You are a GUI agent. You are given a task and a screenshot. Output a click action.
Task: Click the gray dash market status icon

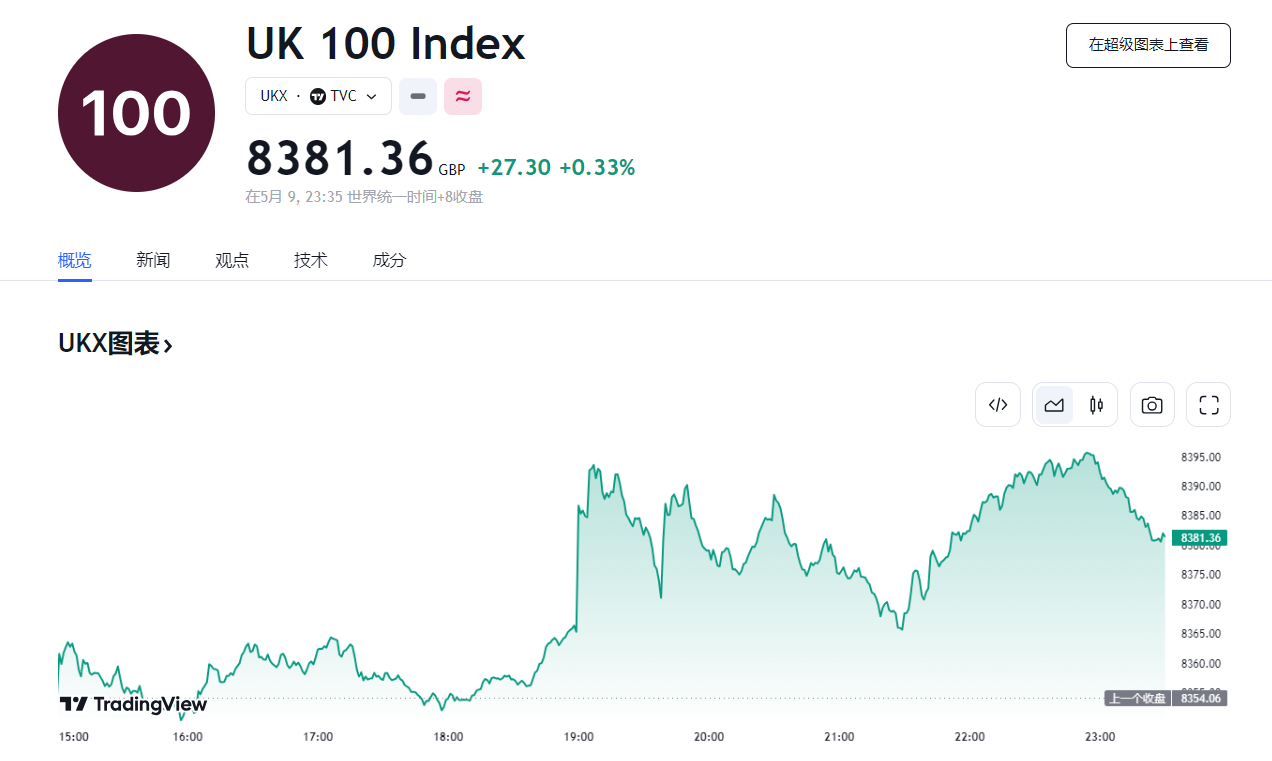tap(418, 96)
